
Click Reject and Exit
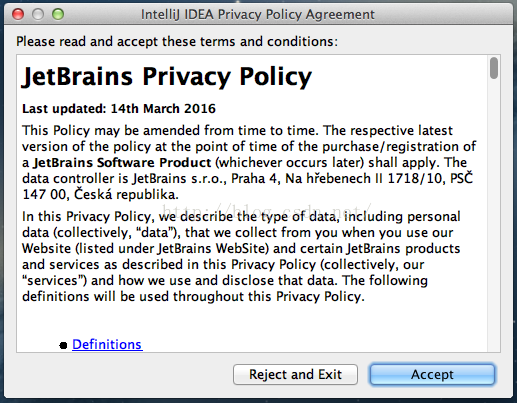point(295,374)
